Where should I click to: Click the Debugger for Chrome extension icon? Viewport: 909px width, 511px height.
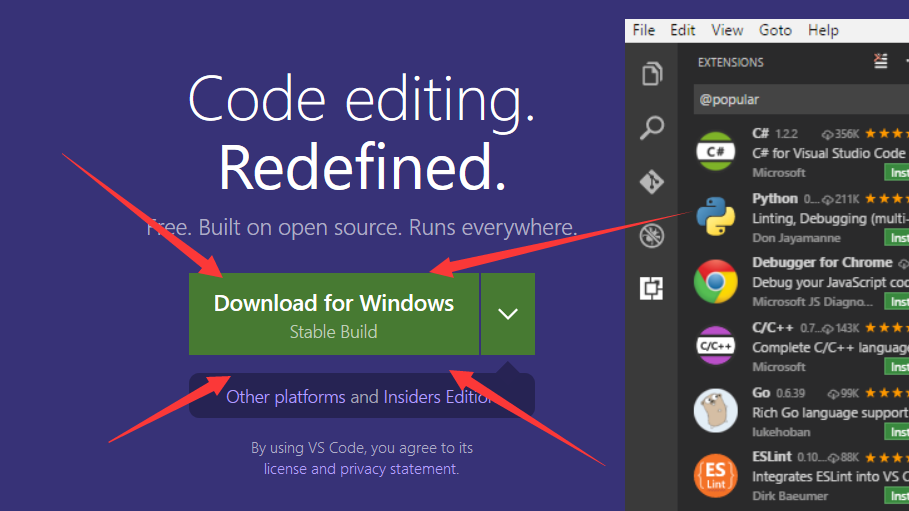coord(715,281)
